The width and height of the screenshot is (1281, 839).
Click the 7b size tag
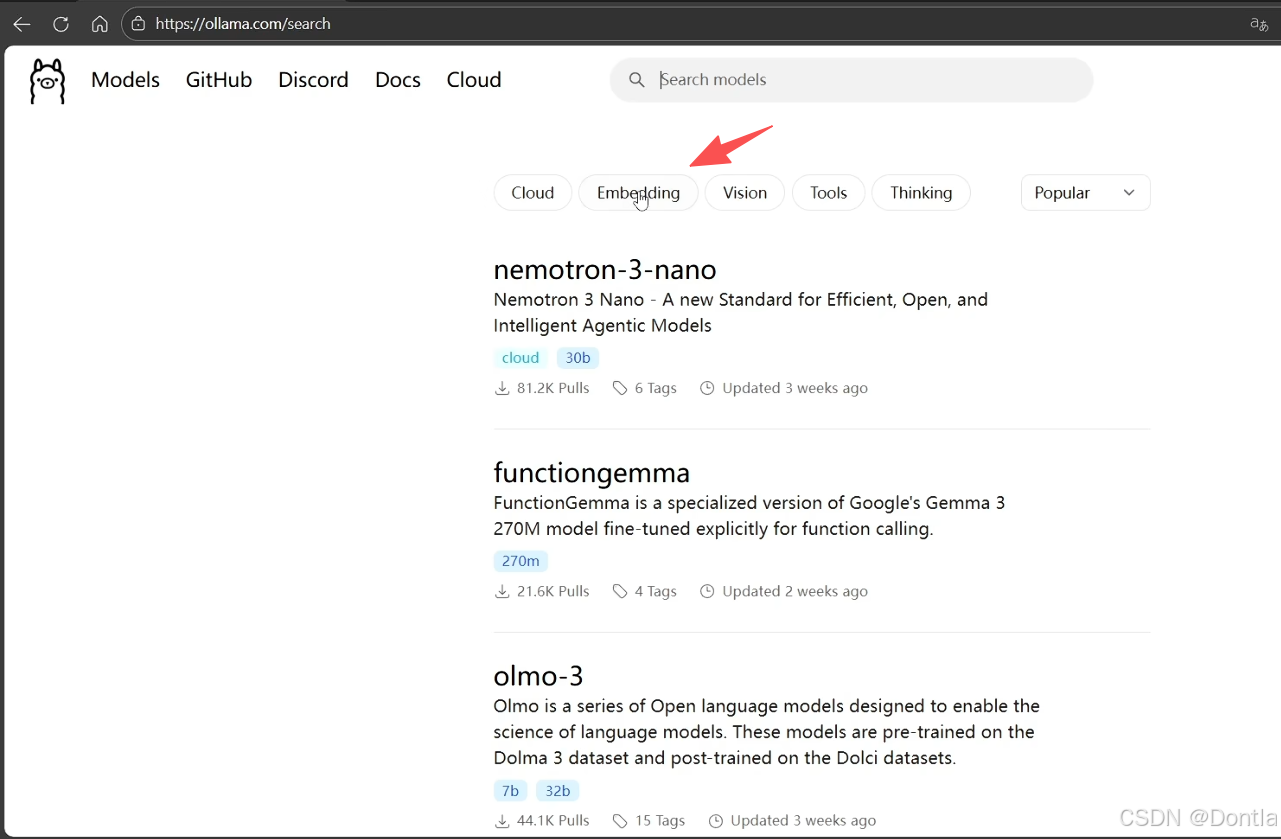coord(510,791)
